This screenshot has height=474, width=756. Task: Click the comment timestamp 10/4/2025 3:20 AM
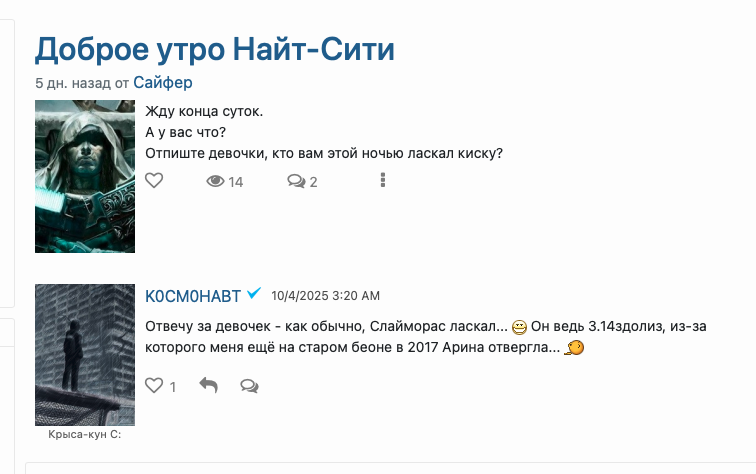tap(325, 296)
